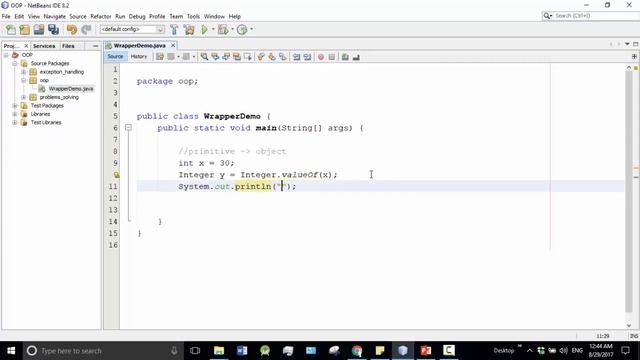Expand the Test Packages node
640x360 pixels.
point(15,106)
